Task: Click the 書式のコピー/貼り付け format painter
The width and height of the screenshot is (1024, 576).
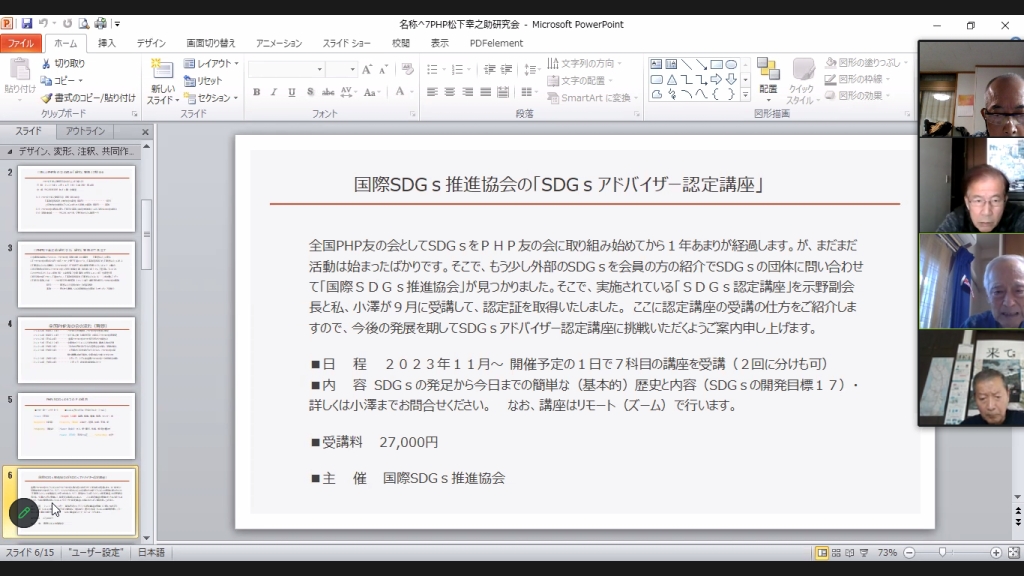Action: click(88, 98)
